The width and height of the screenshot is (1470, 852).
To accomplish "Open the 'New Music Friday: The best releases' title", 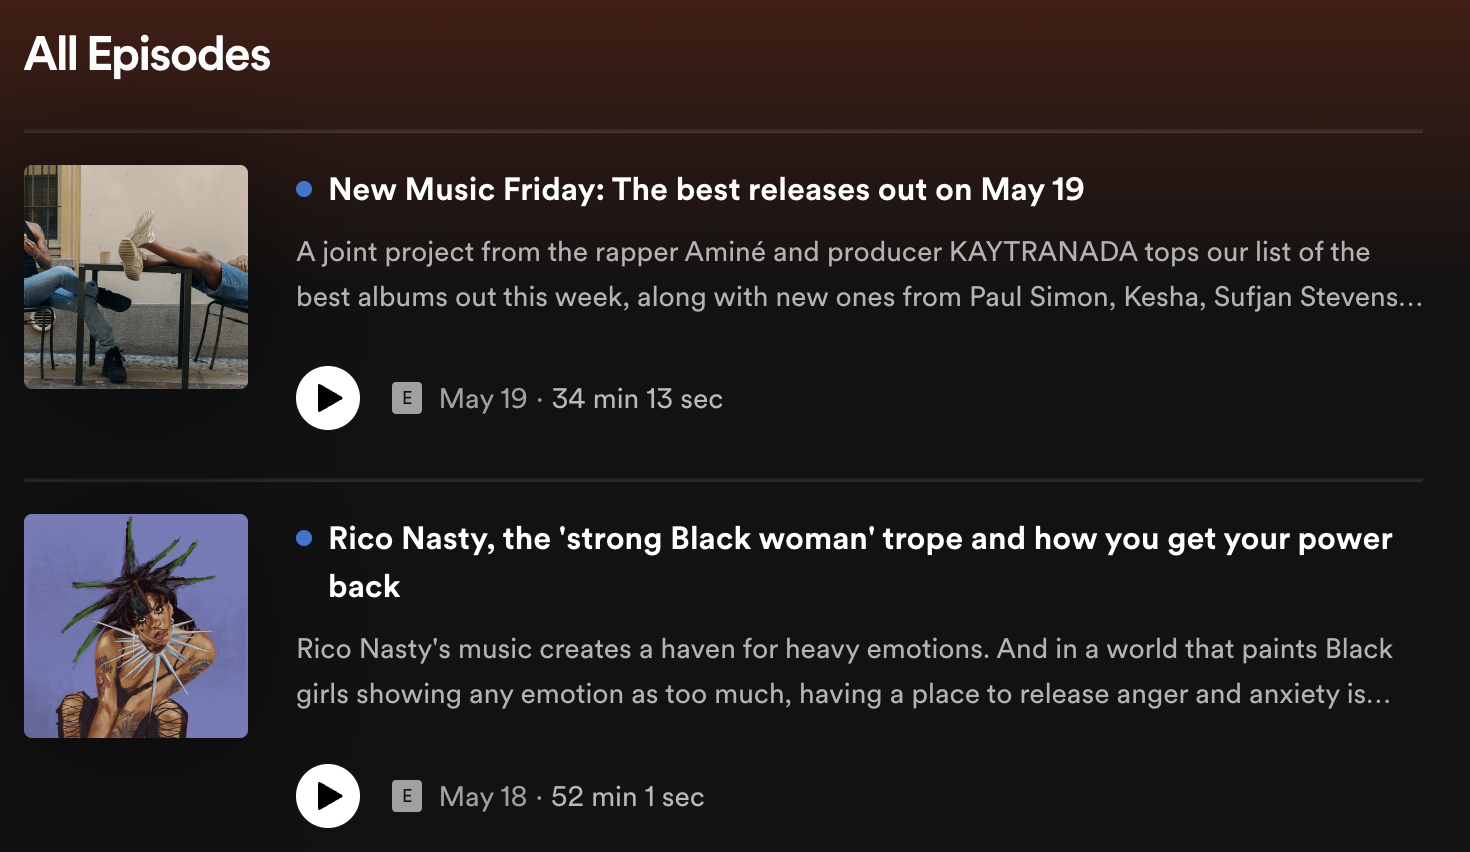I will pos(706,189).
